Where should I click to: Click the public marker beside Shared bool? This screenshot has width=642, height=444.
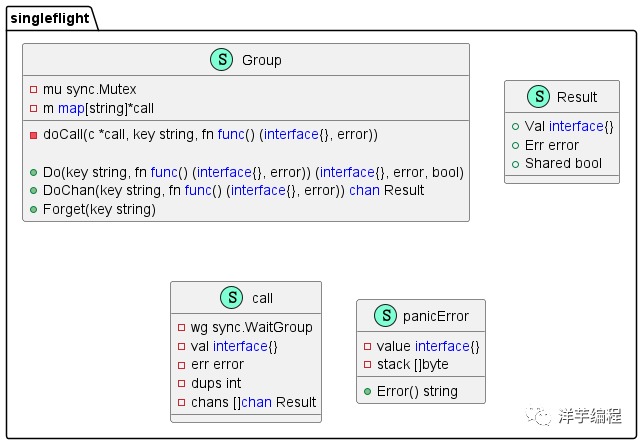click(x=515, y=164)
